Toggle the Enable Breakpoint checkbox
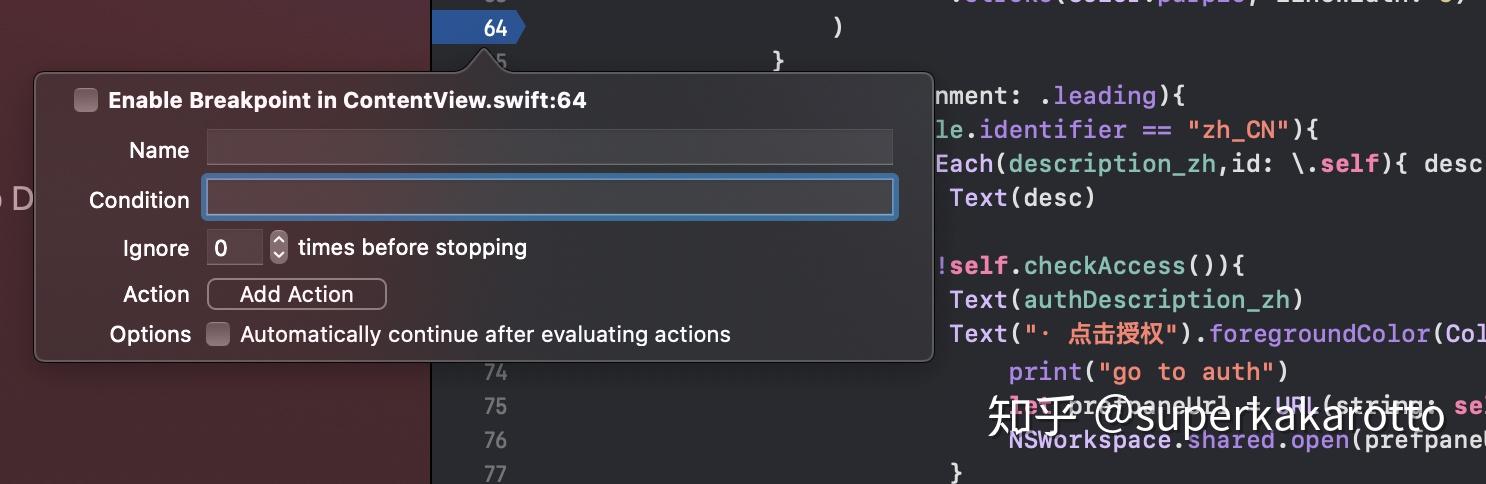The image size is (1486, 484). pyautogui.click(x=86, y=100)
